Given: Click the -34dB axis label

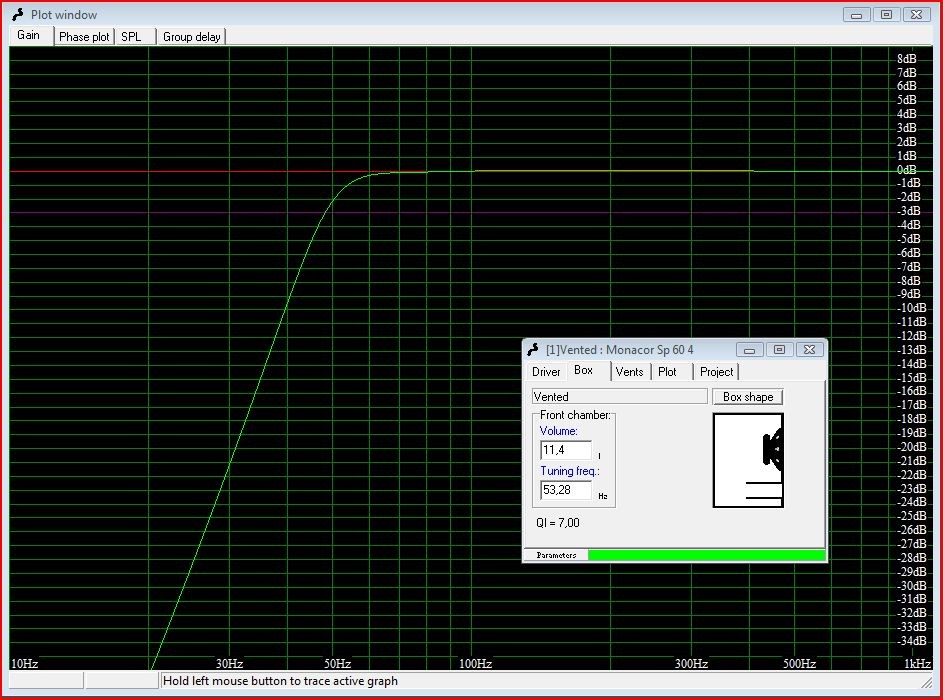Looking at the screenshot, I should click(x=912, y=640).
